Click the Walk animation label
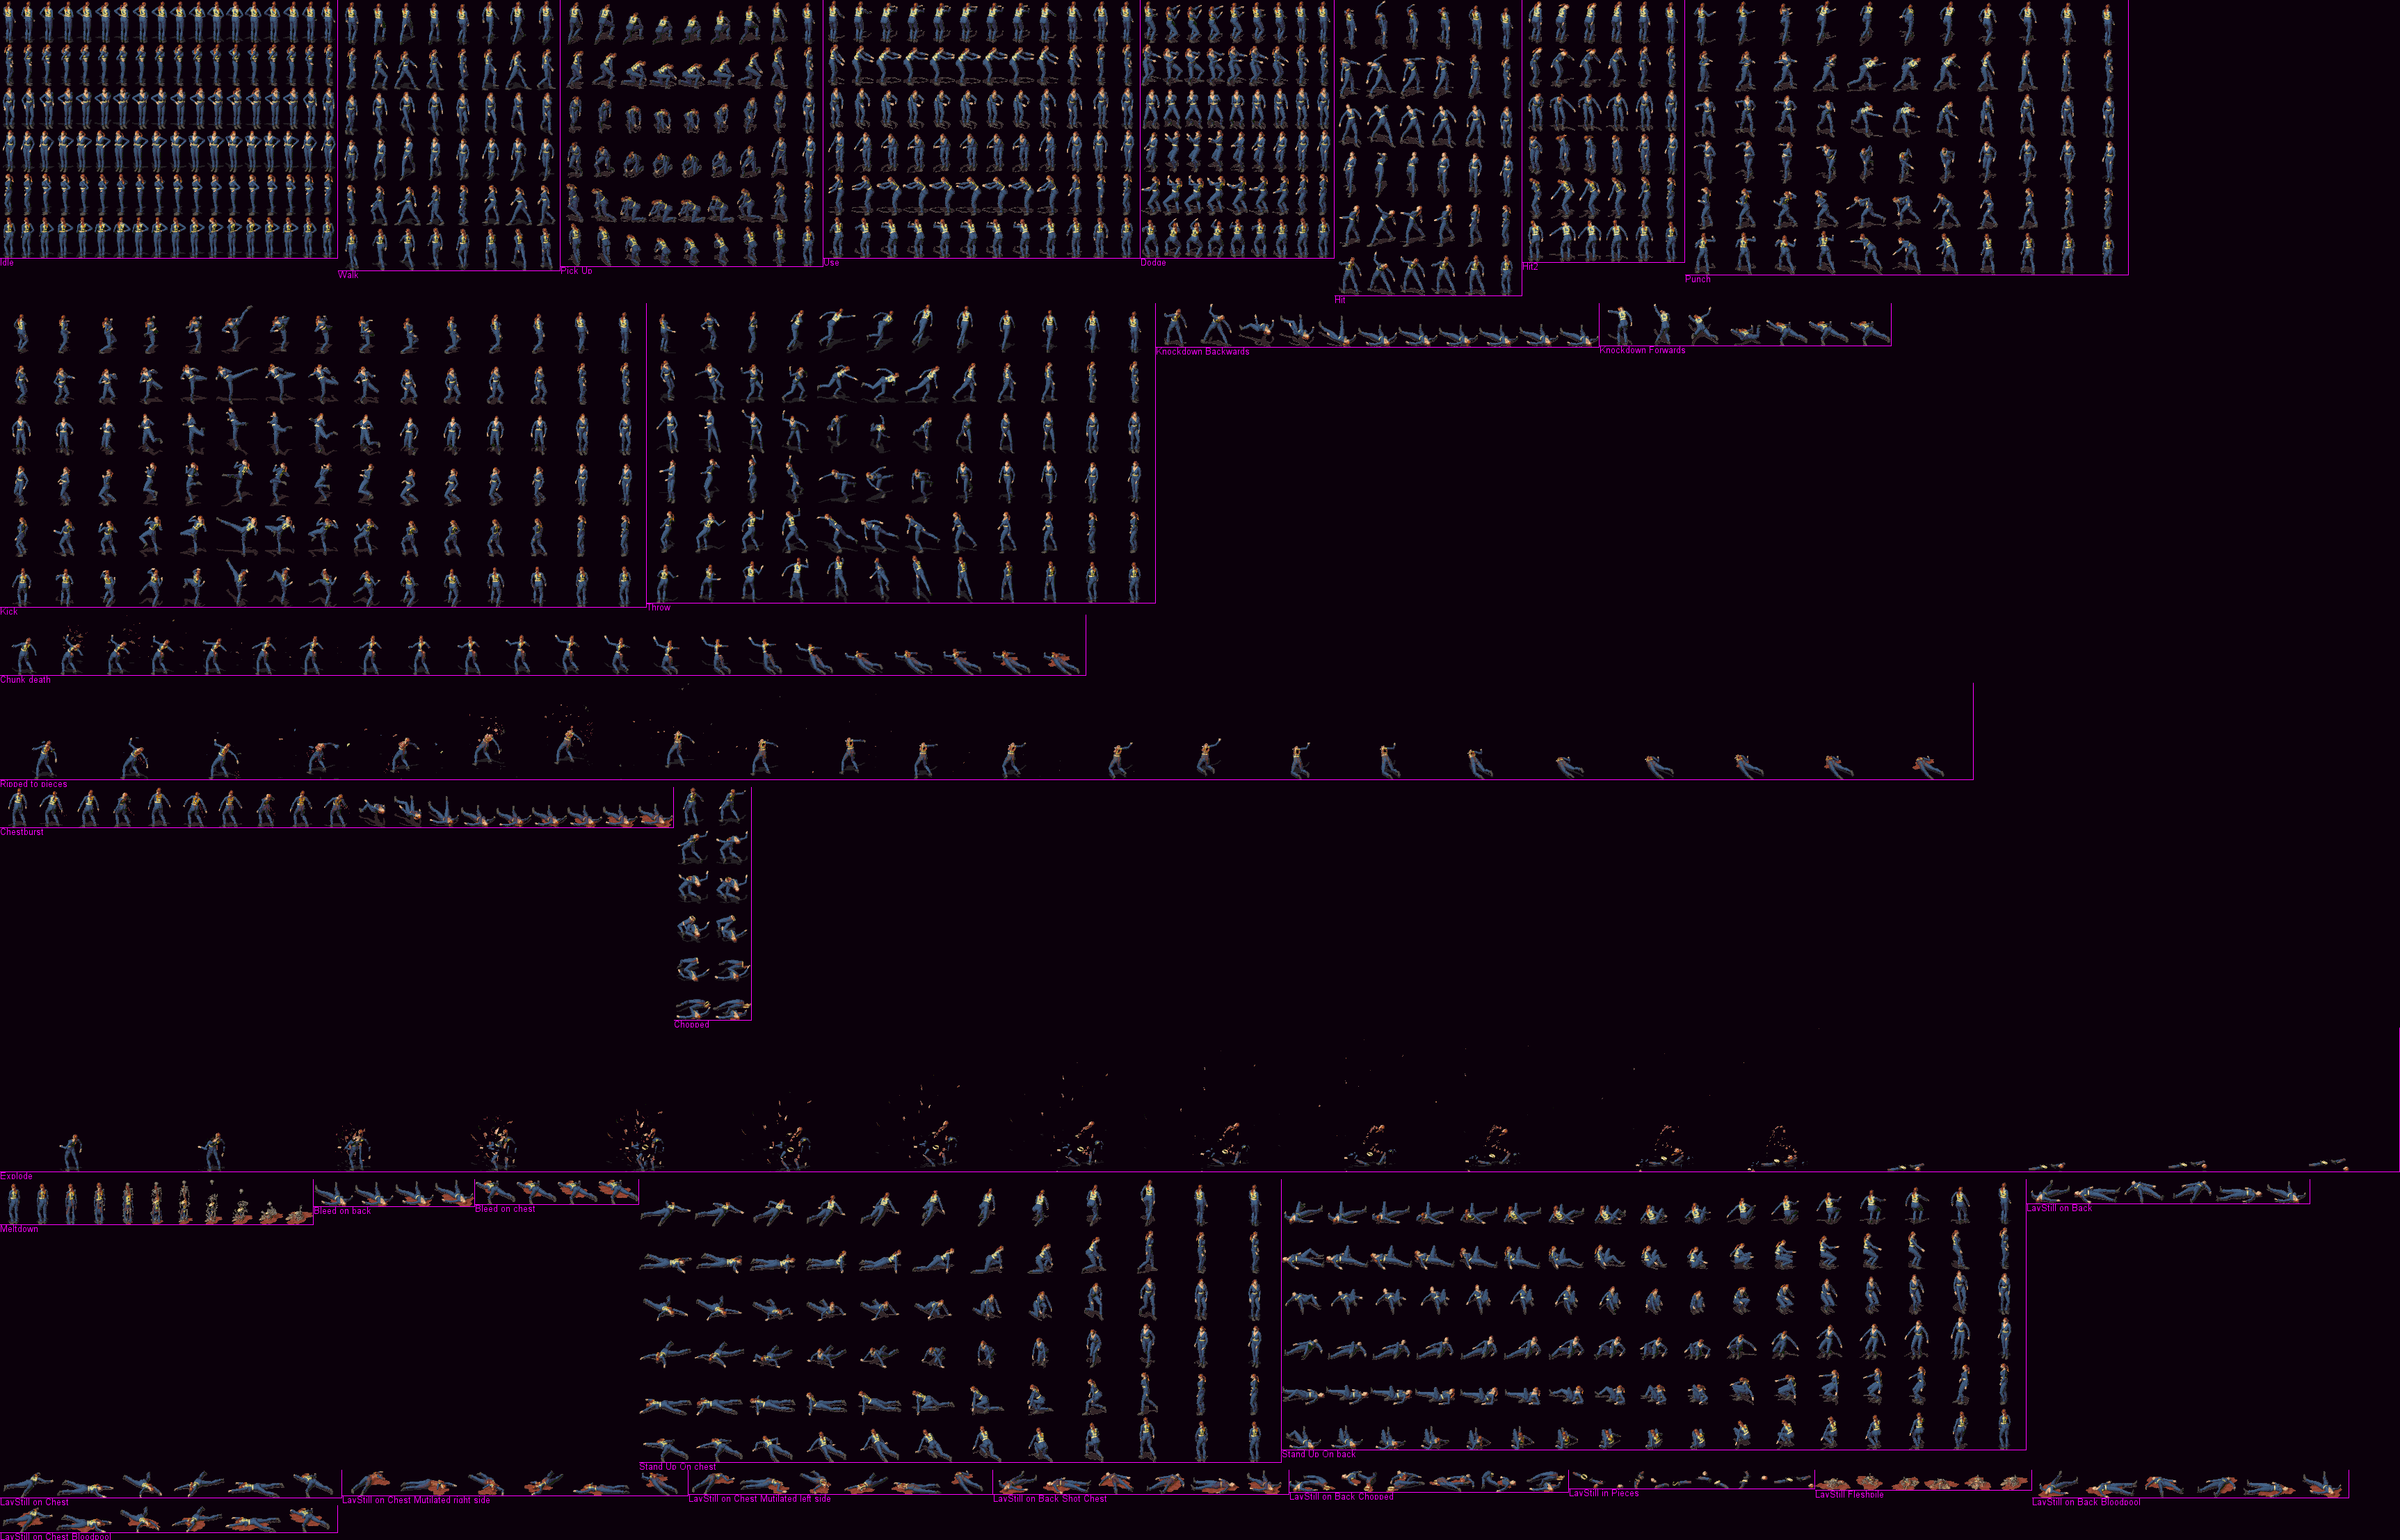The width and height of the screenshot is (2400, 1540). click(x=348, y=275)
